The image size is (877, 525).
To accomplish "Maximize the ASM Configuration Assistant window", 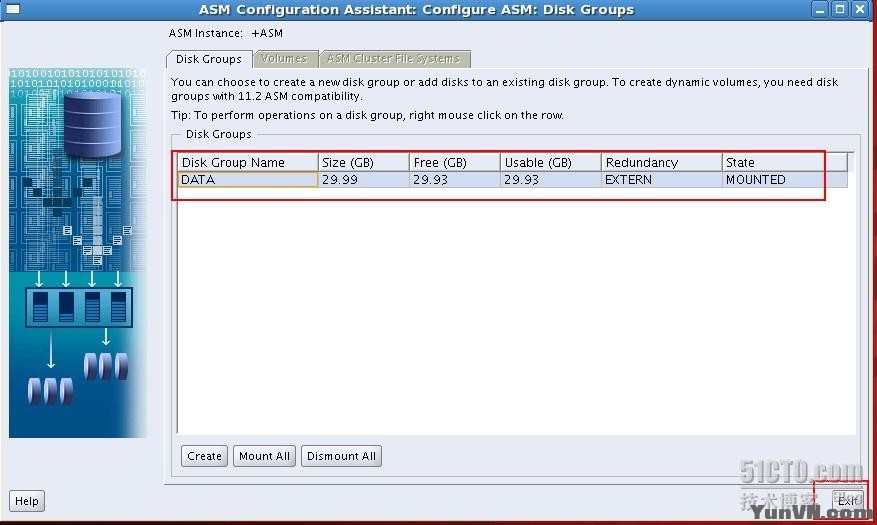I will click(840, 10).
